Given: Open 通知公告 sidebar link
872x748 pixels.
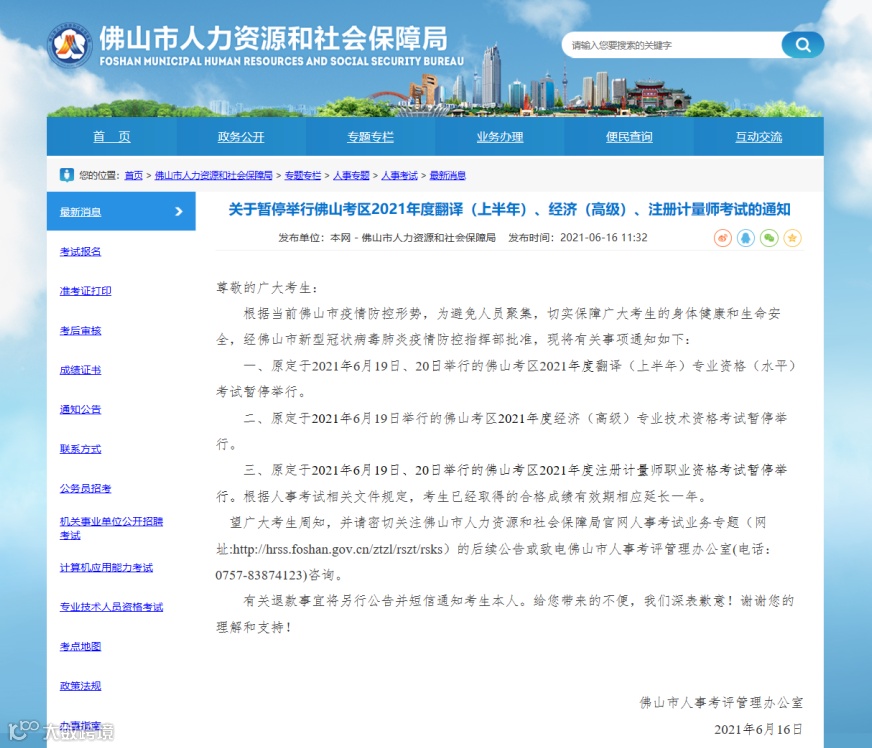Looking at the screenshot, I should coord(81,409).
